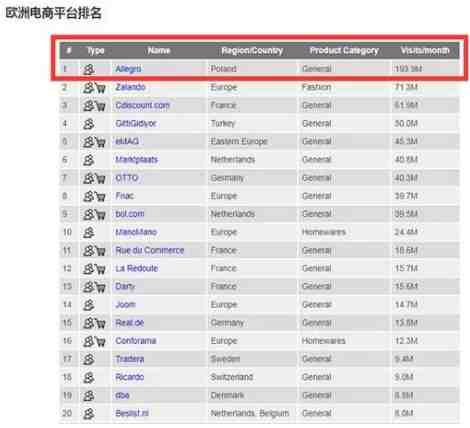Click the marketplace icon in Ricardo row
Screen dimensions: 470x428
(89, 378)
